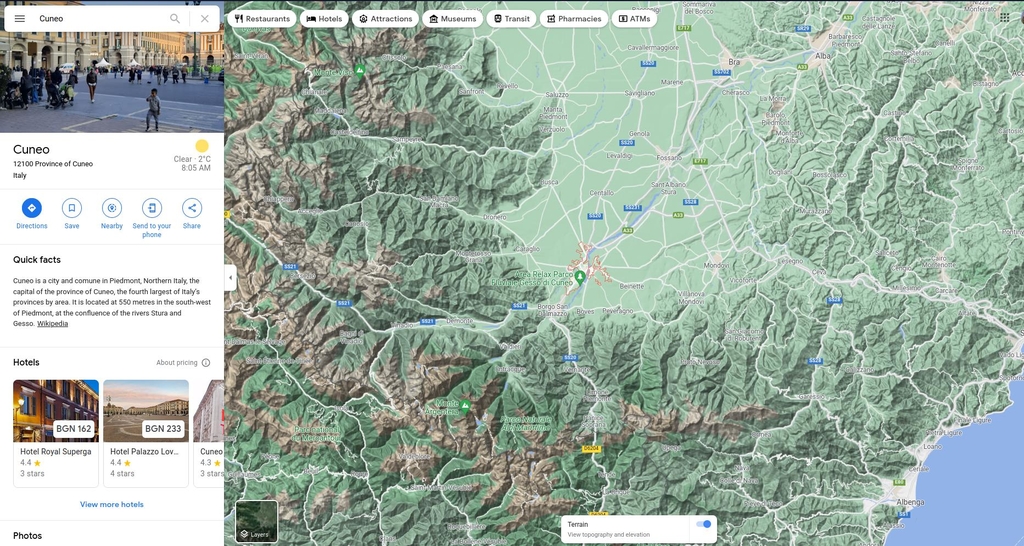Screen dimensions: 1024x546
Task: Click the Share icon
Action: [x=192, y=208]
